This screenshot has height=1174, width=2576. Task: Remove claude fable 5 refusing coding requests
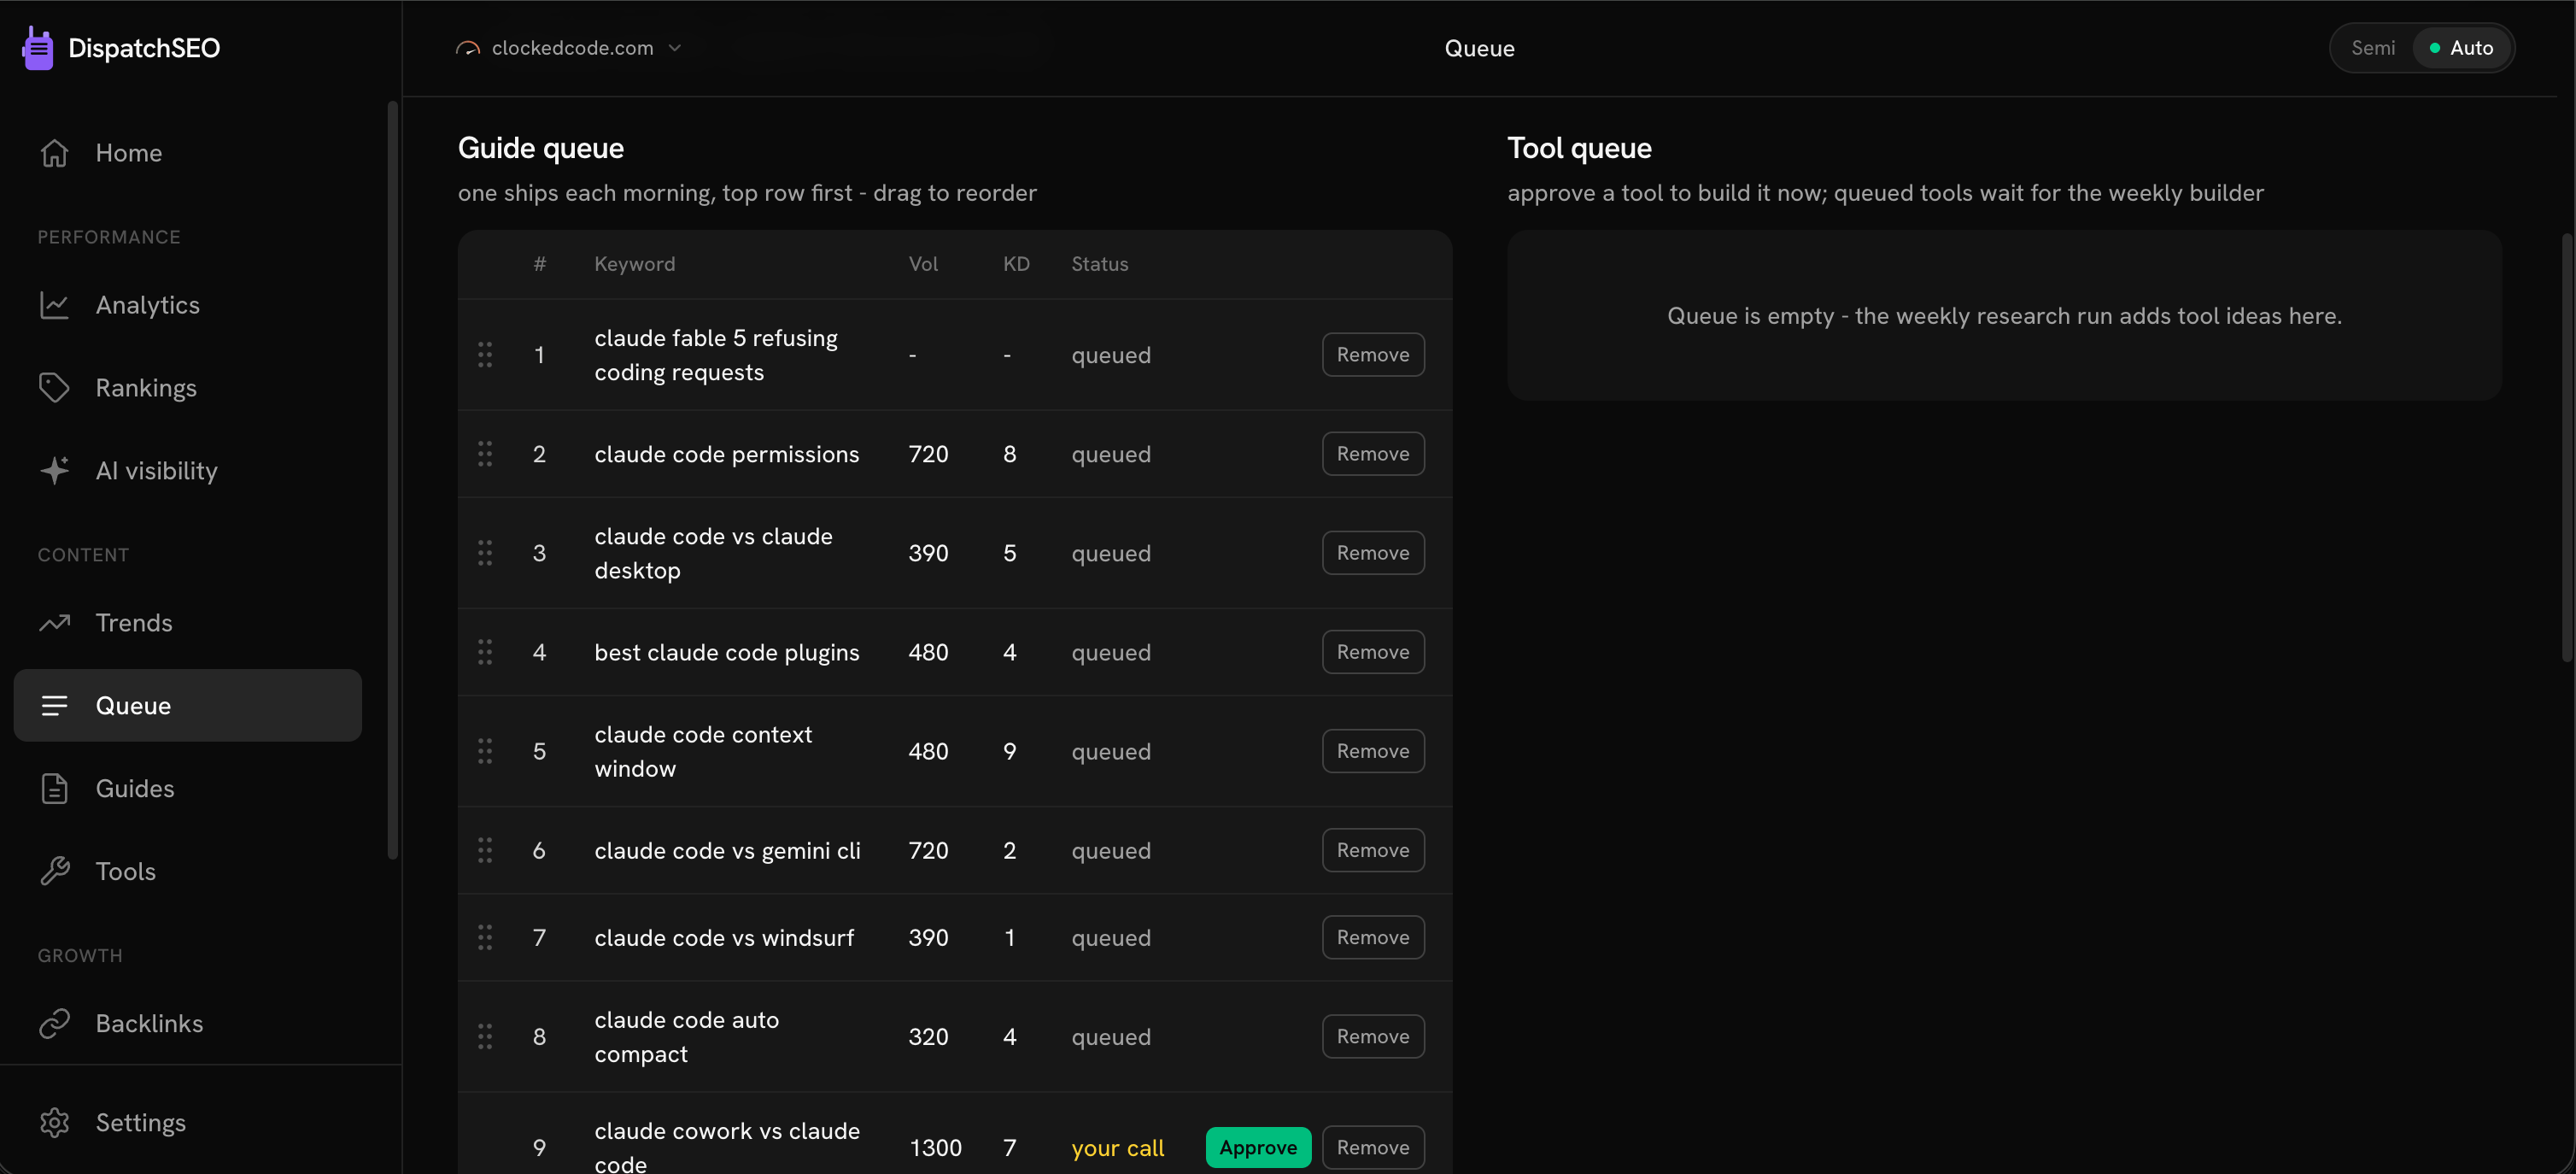(1373, 355)
